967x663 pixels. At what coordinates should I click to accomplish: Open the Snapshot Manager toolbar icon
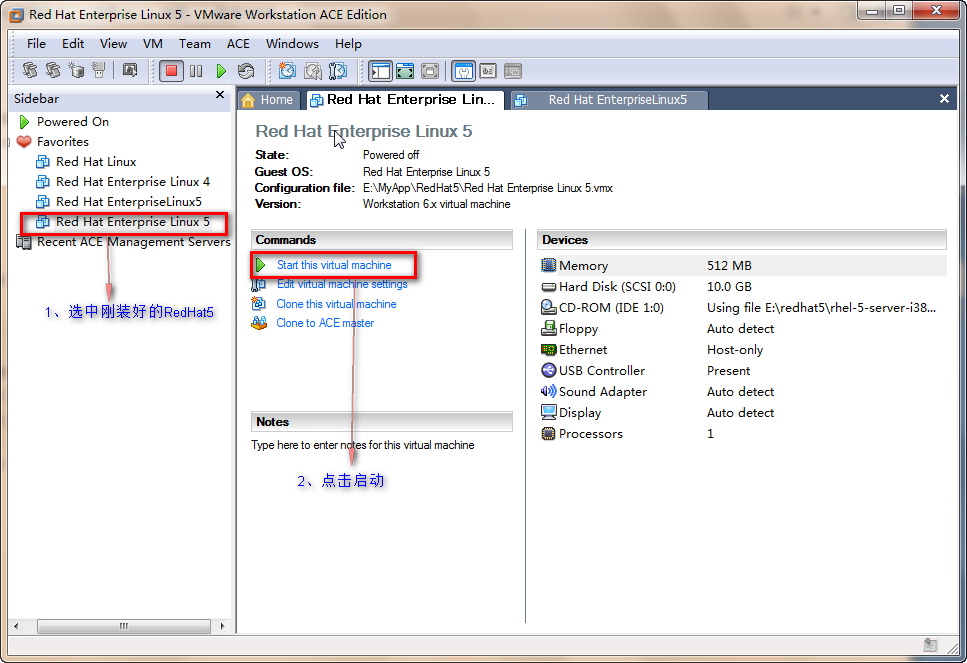click(x=337, y=72)
